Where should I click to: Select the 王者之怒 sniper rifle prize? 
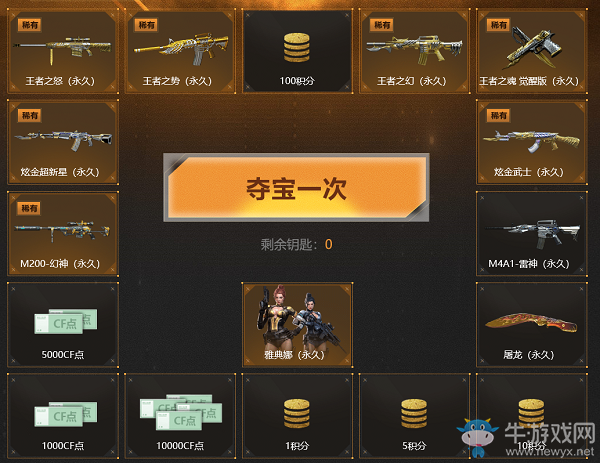pyautogui.click(x=63, y=51)
